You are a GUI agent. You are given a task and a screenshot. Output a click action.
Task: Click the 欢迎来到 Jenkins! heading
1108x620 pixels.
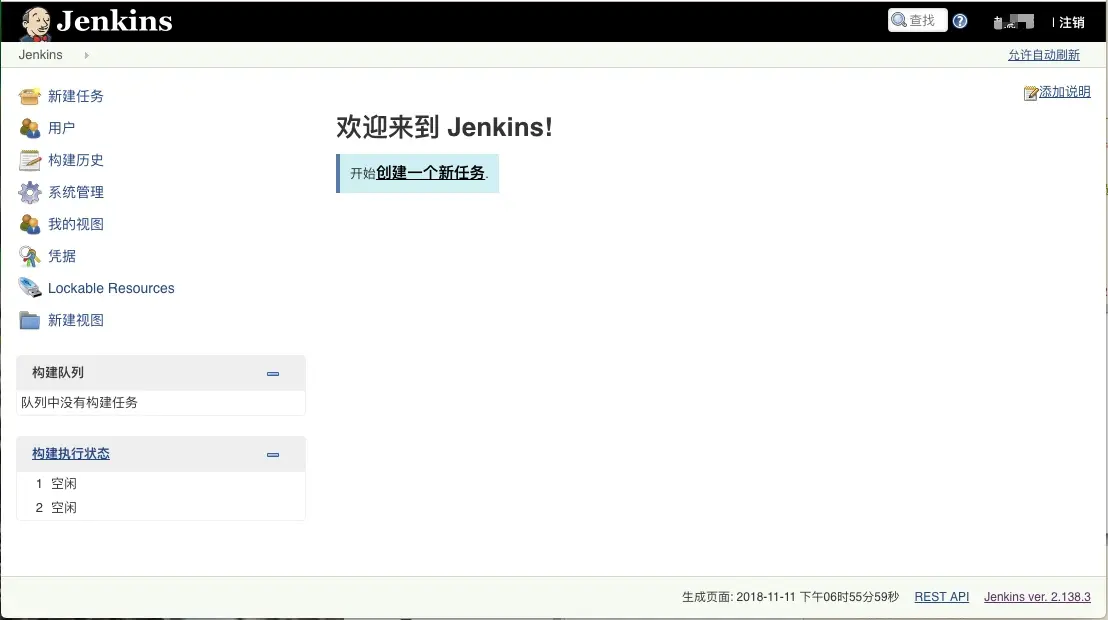tap(444, 127)
